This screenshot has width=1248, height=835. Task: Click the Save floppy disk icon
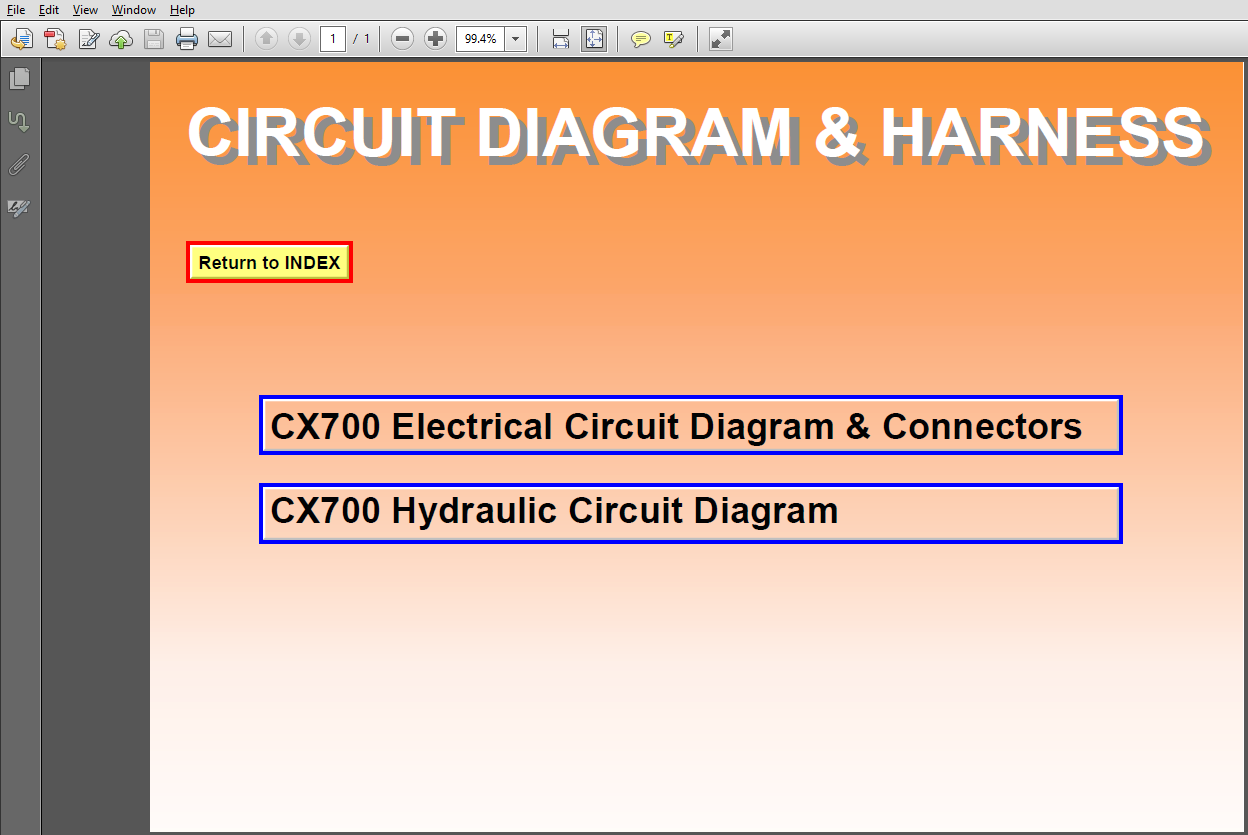tap(154, 39)
